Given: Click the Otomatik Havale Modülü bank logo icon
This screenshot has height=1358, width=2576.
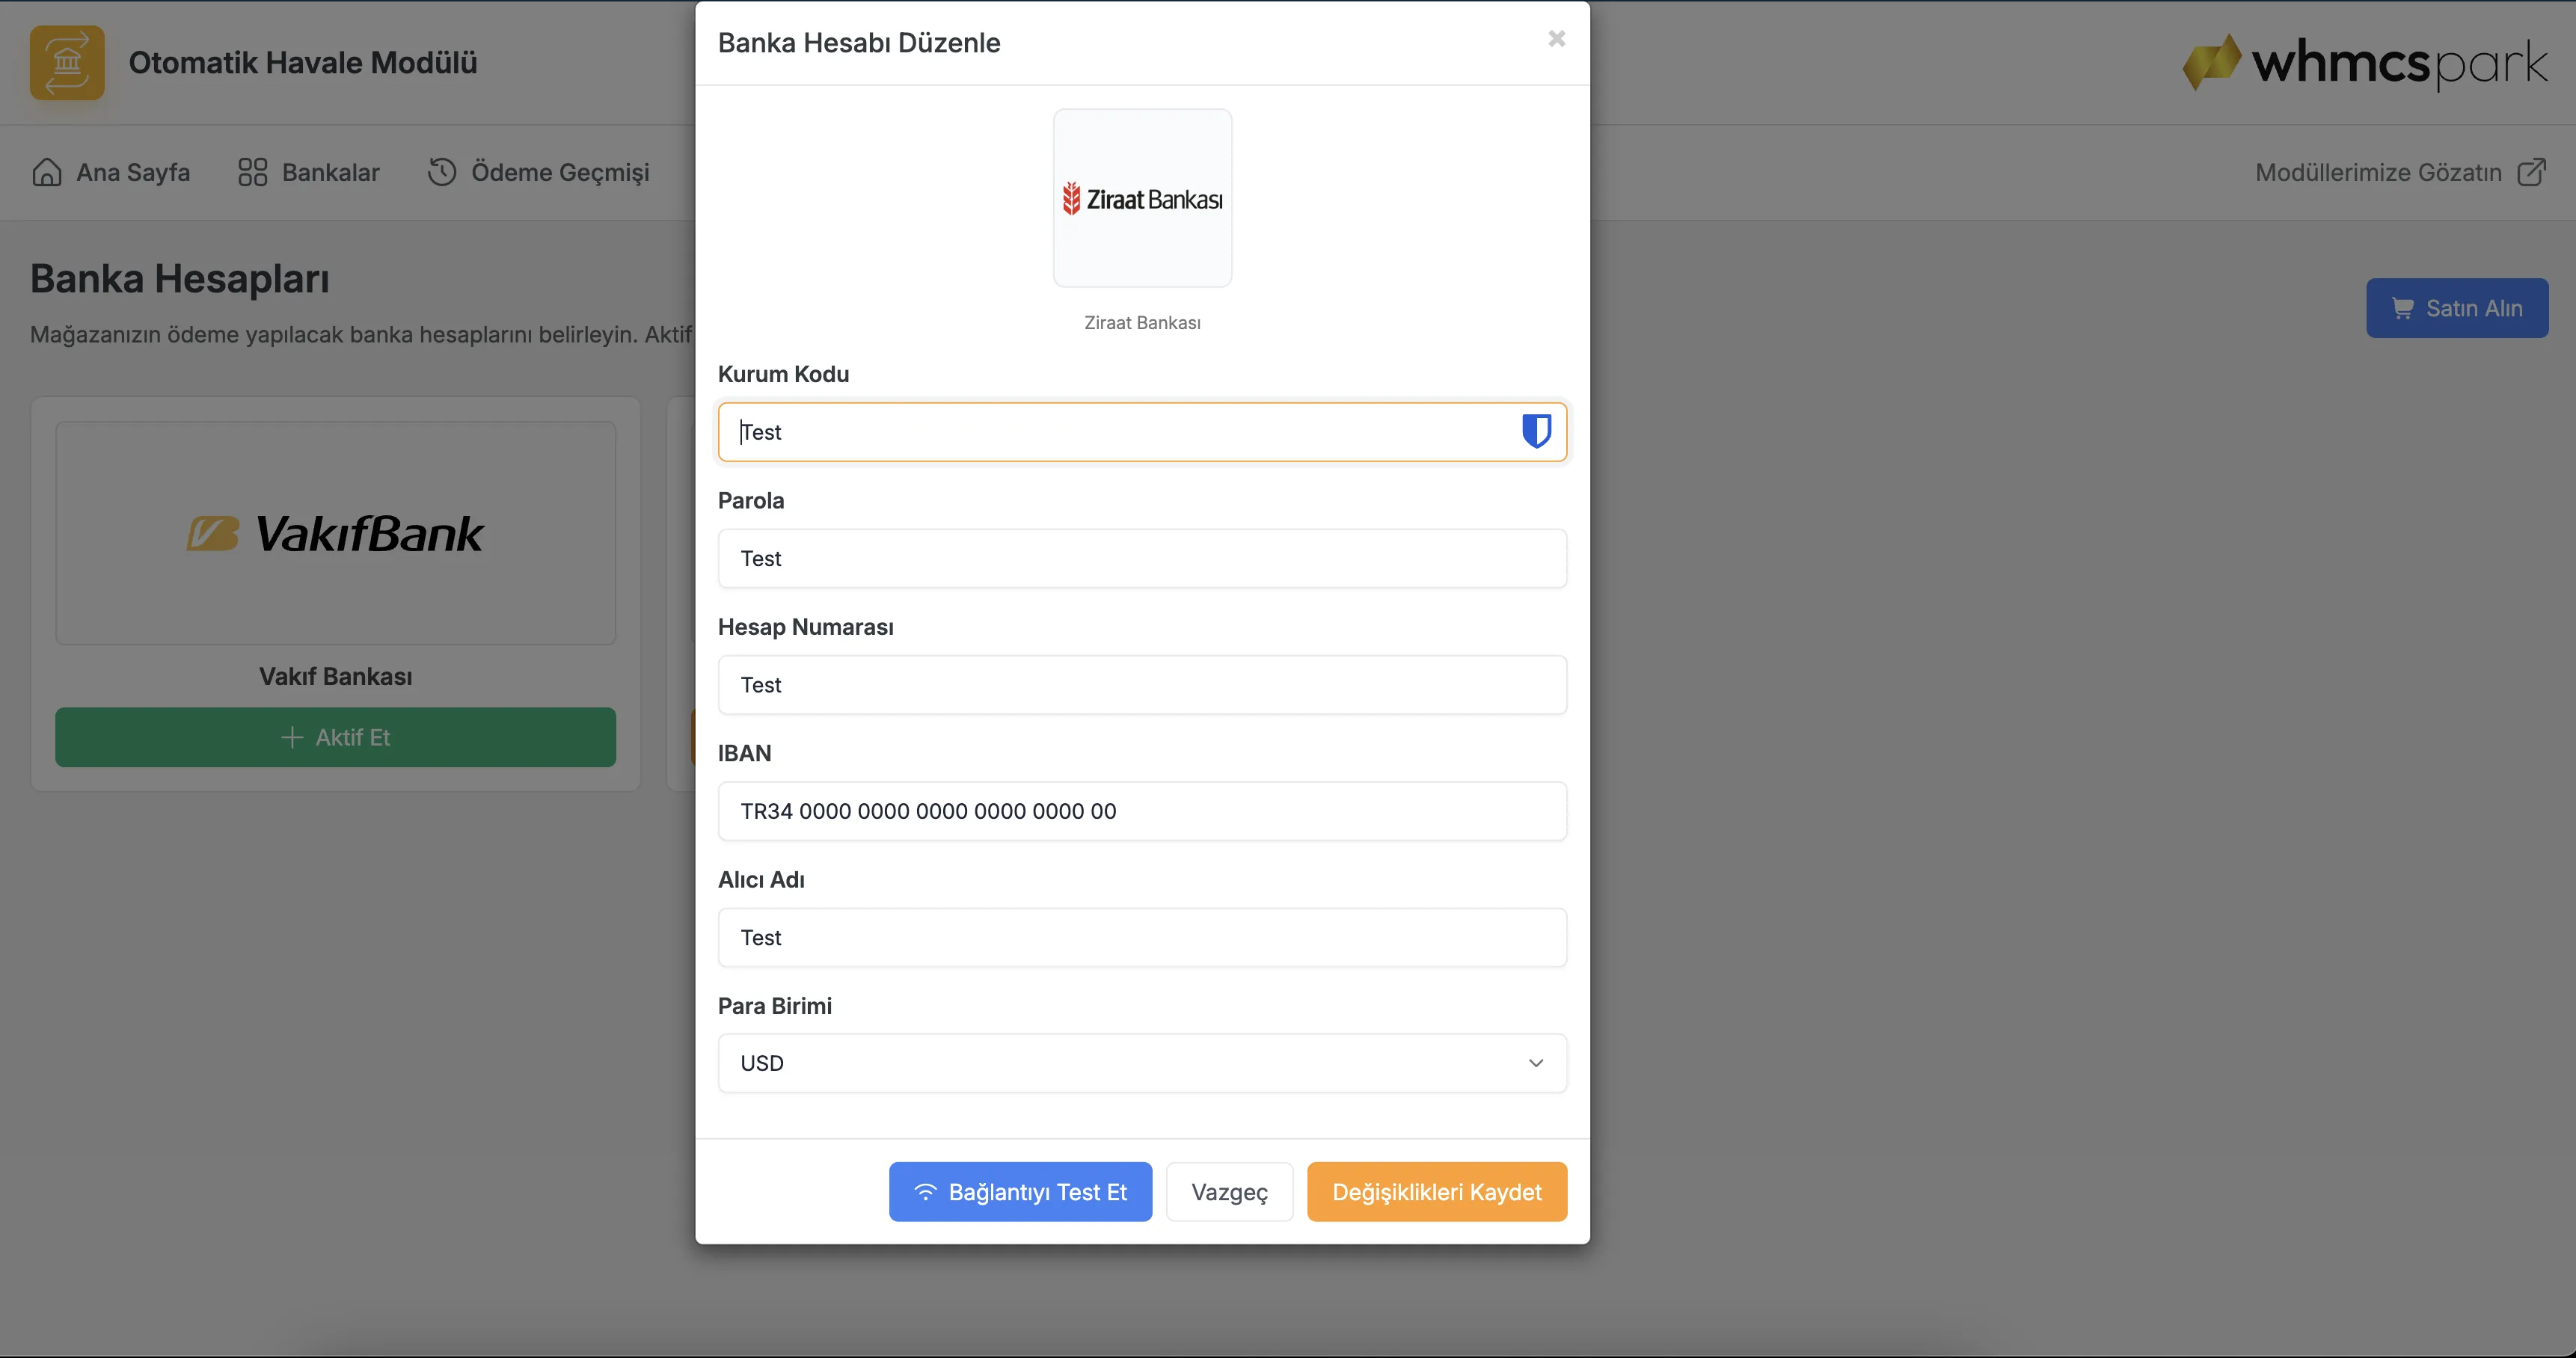Looking at the screenshot, I should (67, 62).
